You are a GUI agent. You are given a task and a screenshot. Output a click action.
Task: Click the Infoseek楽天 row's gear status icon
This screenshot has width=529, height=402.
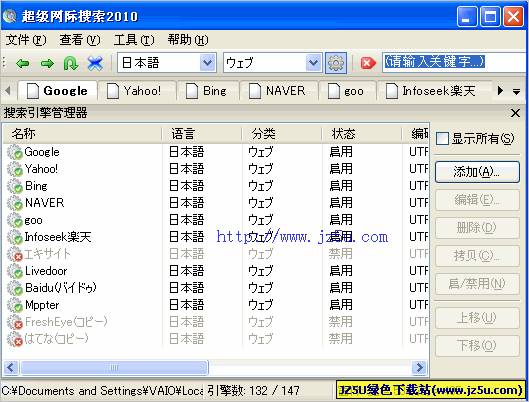pyautogui.click(x=15, y=237)
